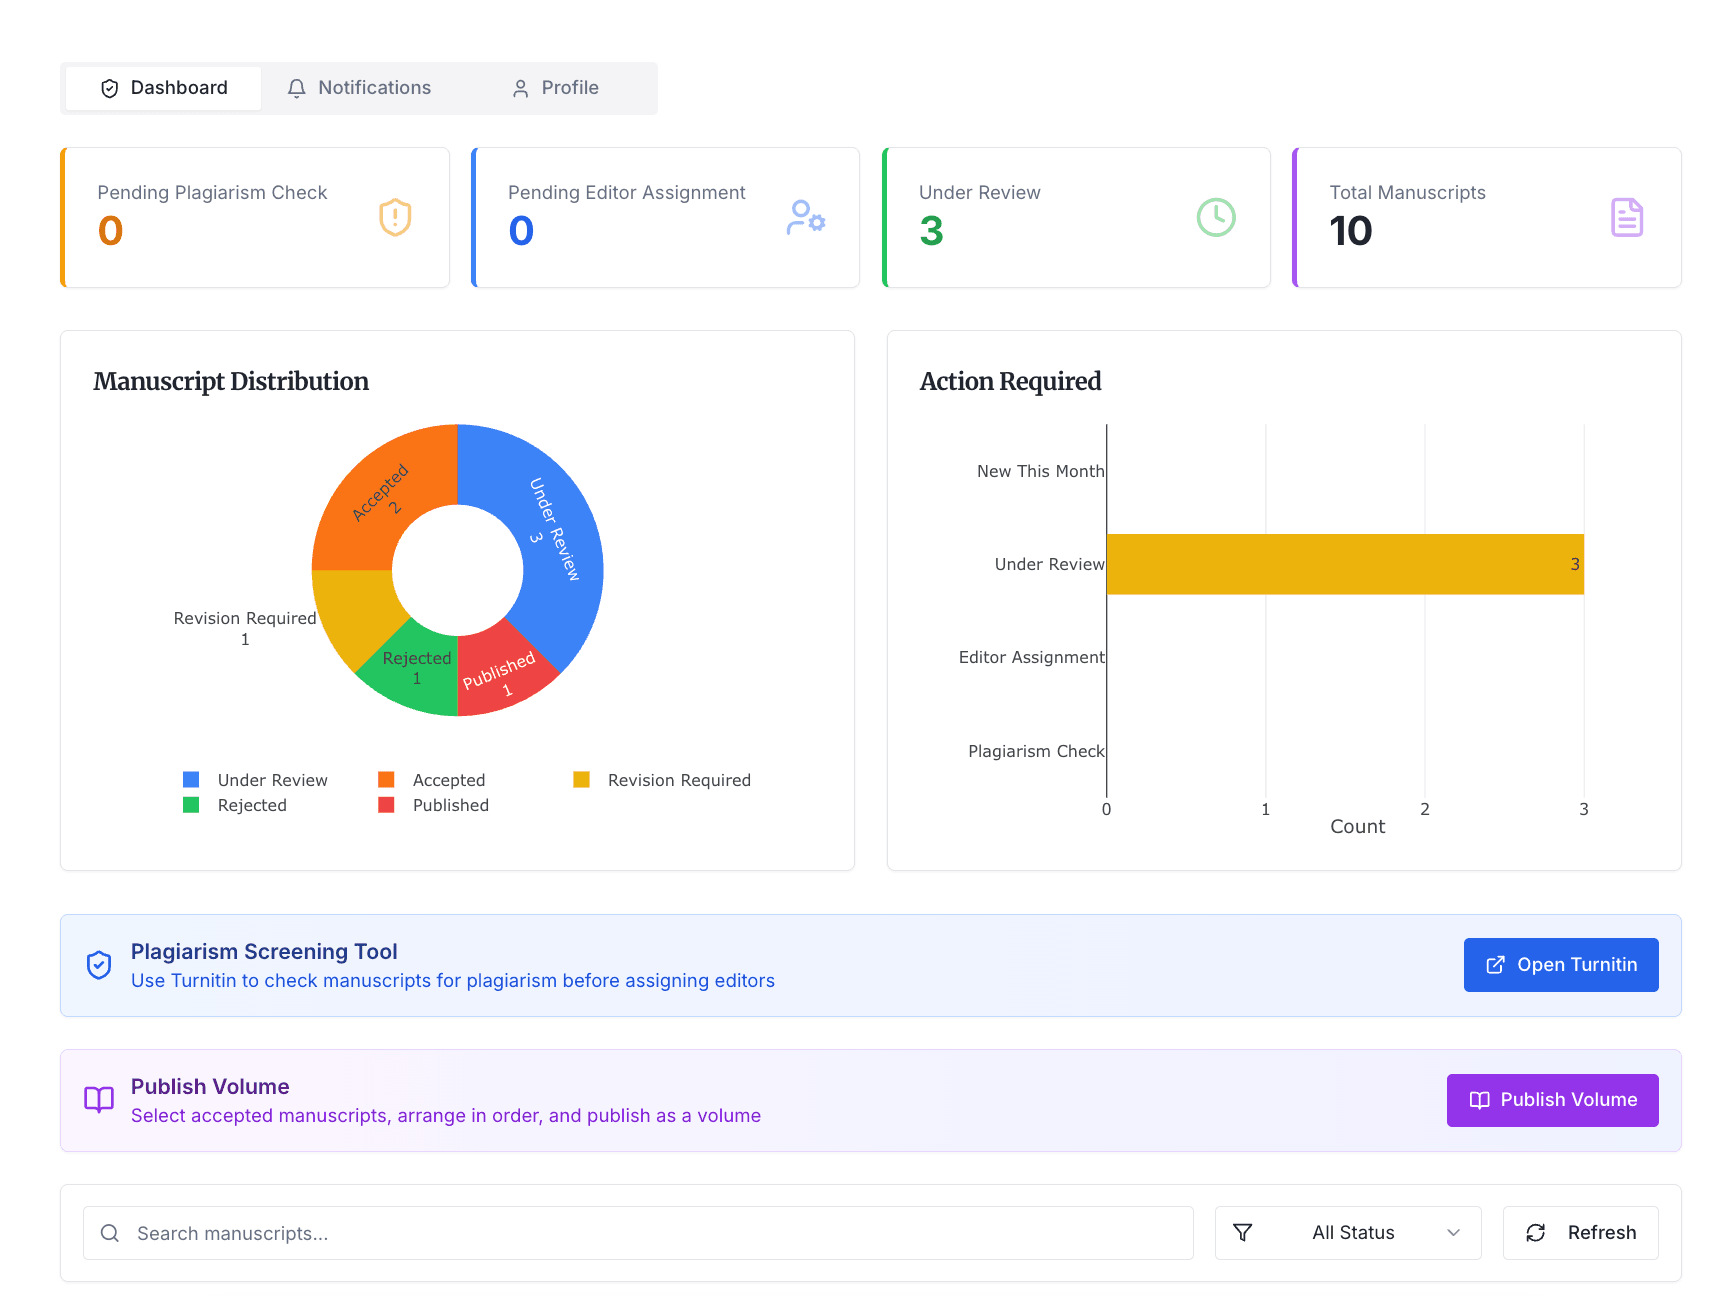Click the yellow Revision Required legend swatch
Screen dimensions: 1732x1296
click(x=581, y=780)
